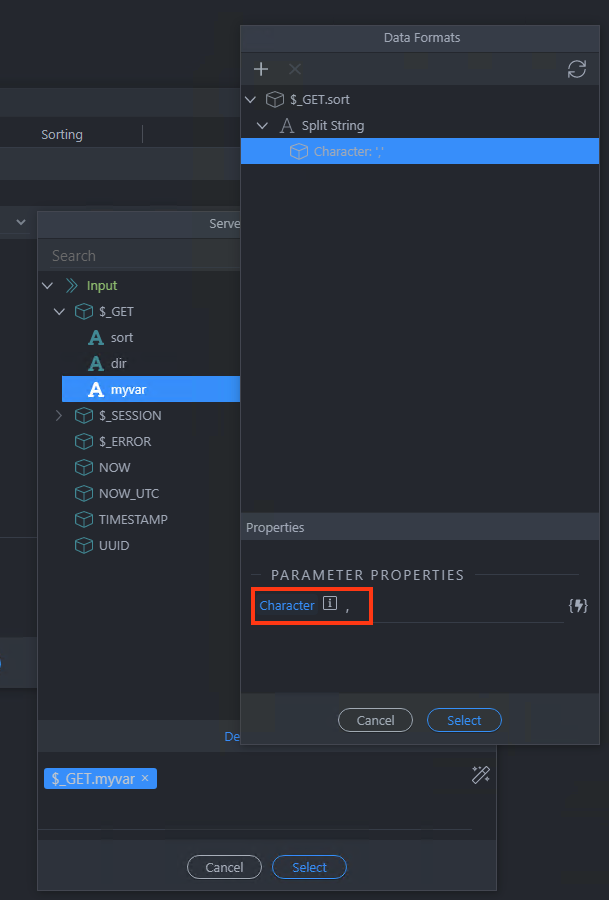Open dynamic data picker lightning icon
Viewport: 609px width, 900px height.
[577, 606]
